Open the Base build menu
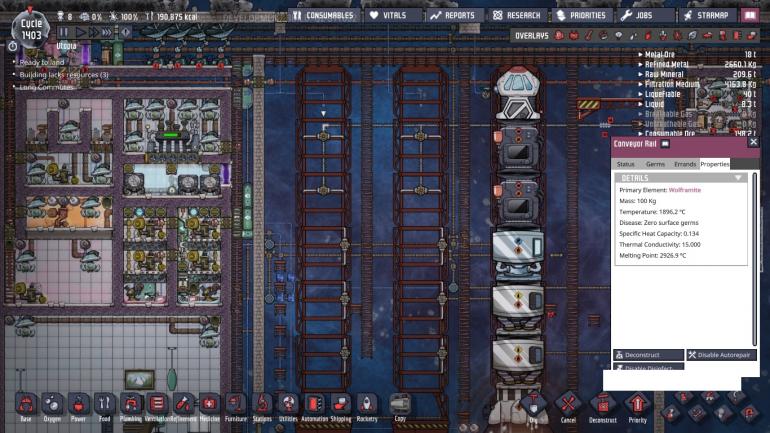Viewport: 770px width, 433px height. click(x=26, y=406)
